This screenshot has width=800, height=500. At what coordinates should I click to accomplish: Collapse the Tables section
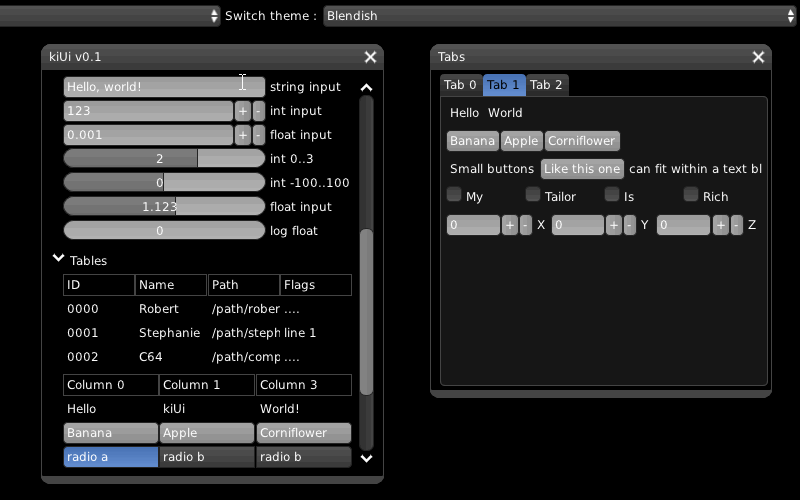[x=59, y=259]
